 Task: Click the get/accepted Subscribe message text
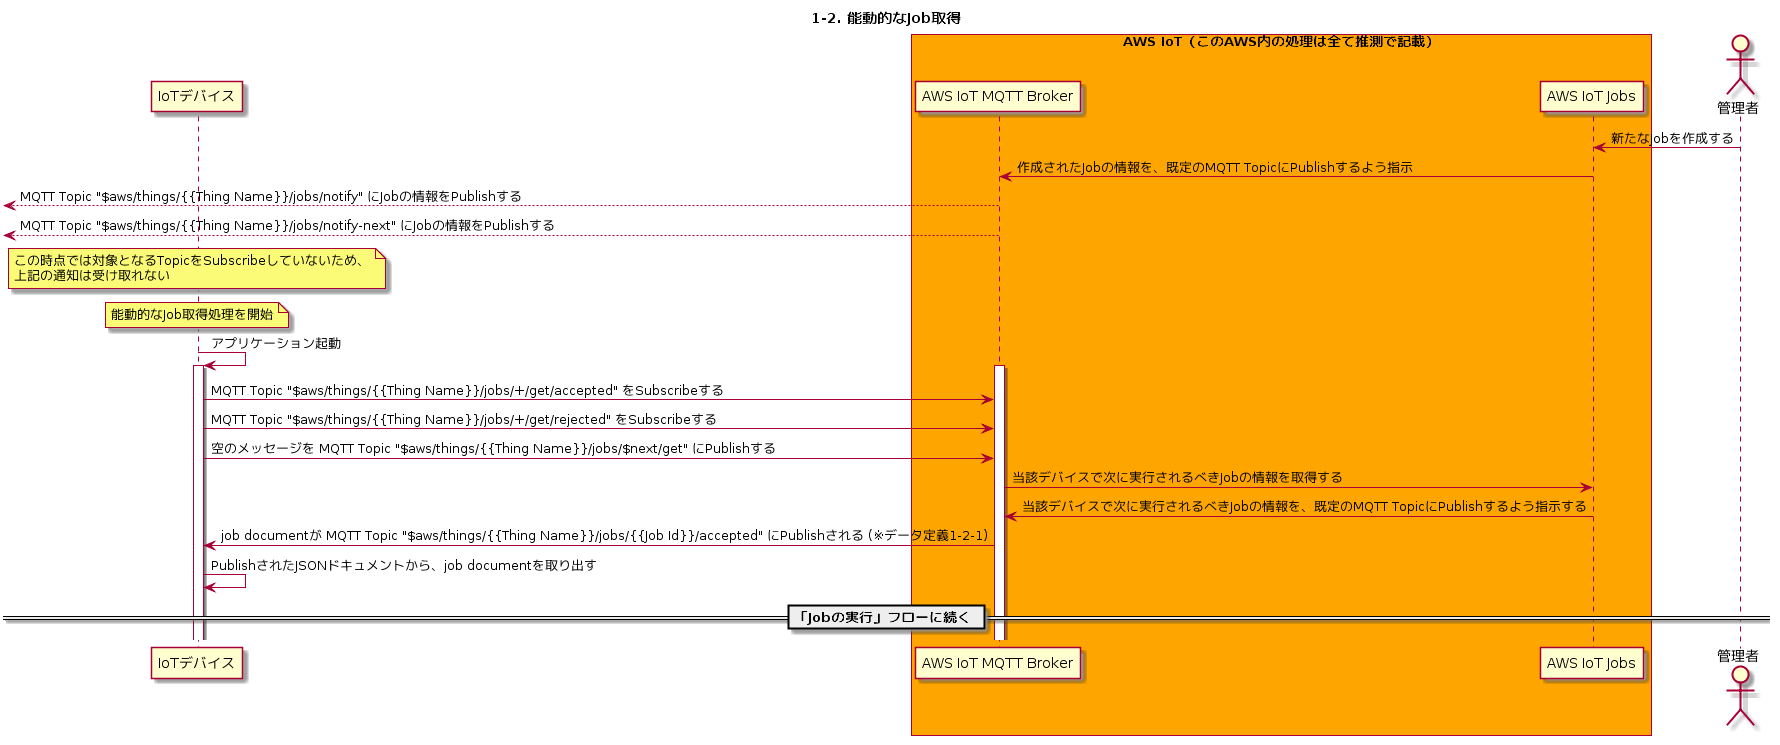click(x=467, y=391)
